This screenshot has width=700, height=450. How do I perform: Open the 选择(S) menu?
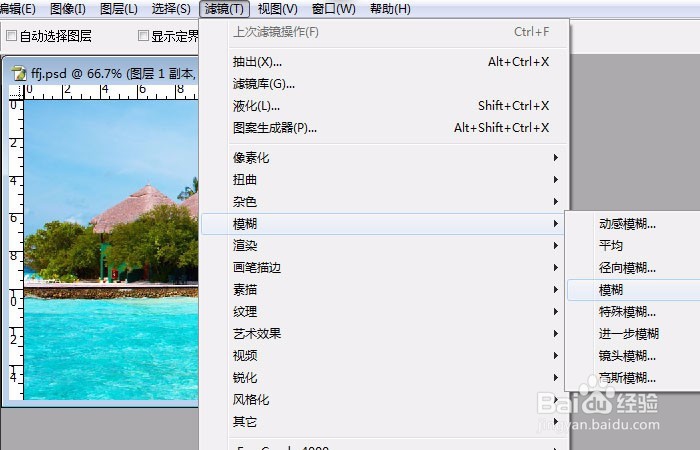point(171,8)
